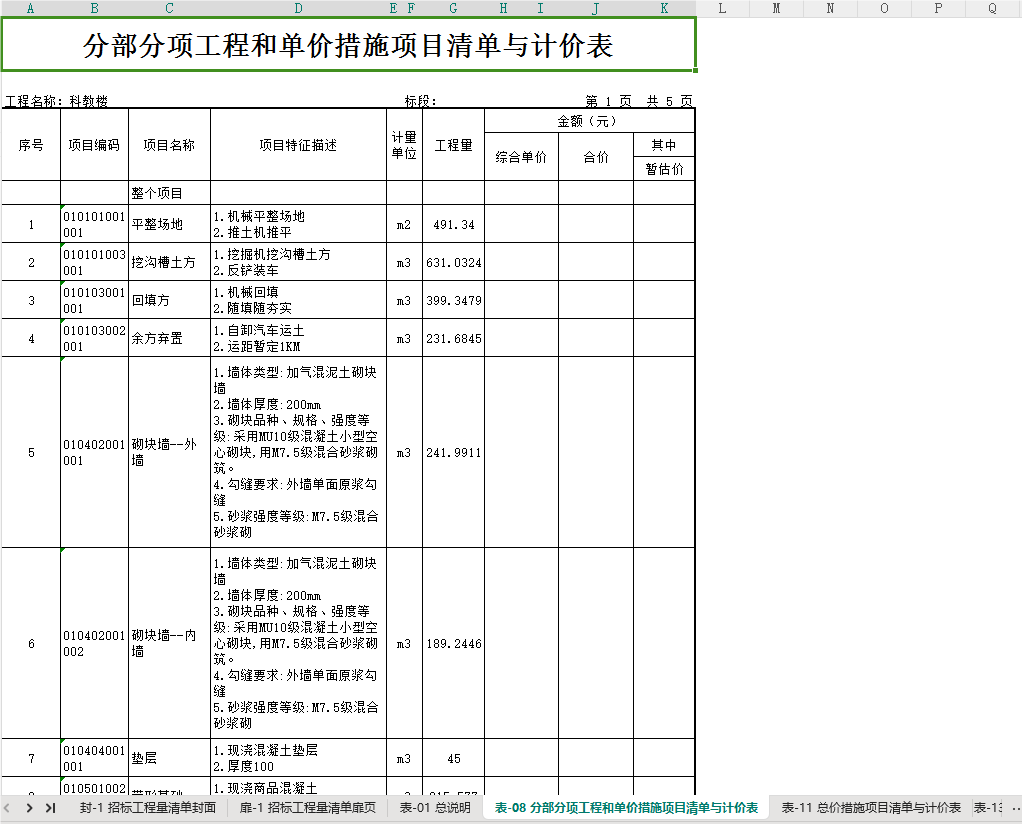Screen dimensions: 1022x824
Task: Click item code 010101003001 cell
Action: [x=95, y=262]
